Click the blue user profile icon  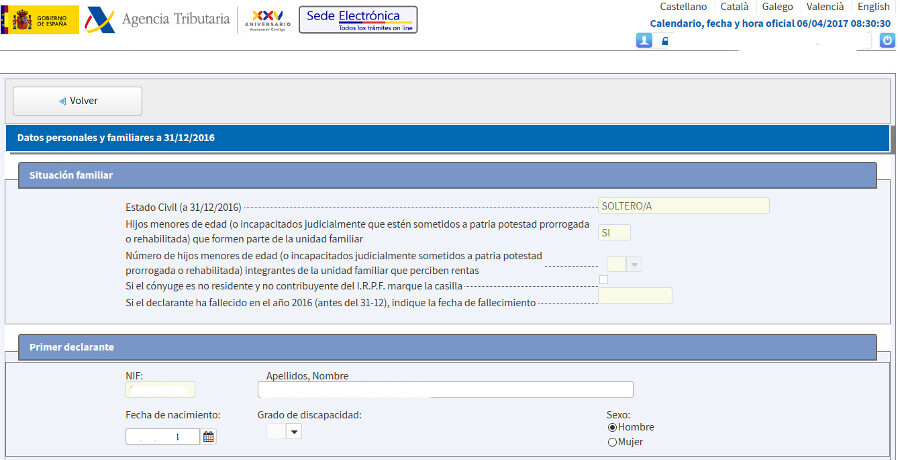[644, 41]
